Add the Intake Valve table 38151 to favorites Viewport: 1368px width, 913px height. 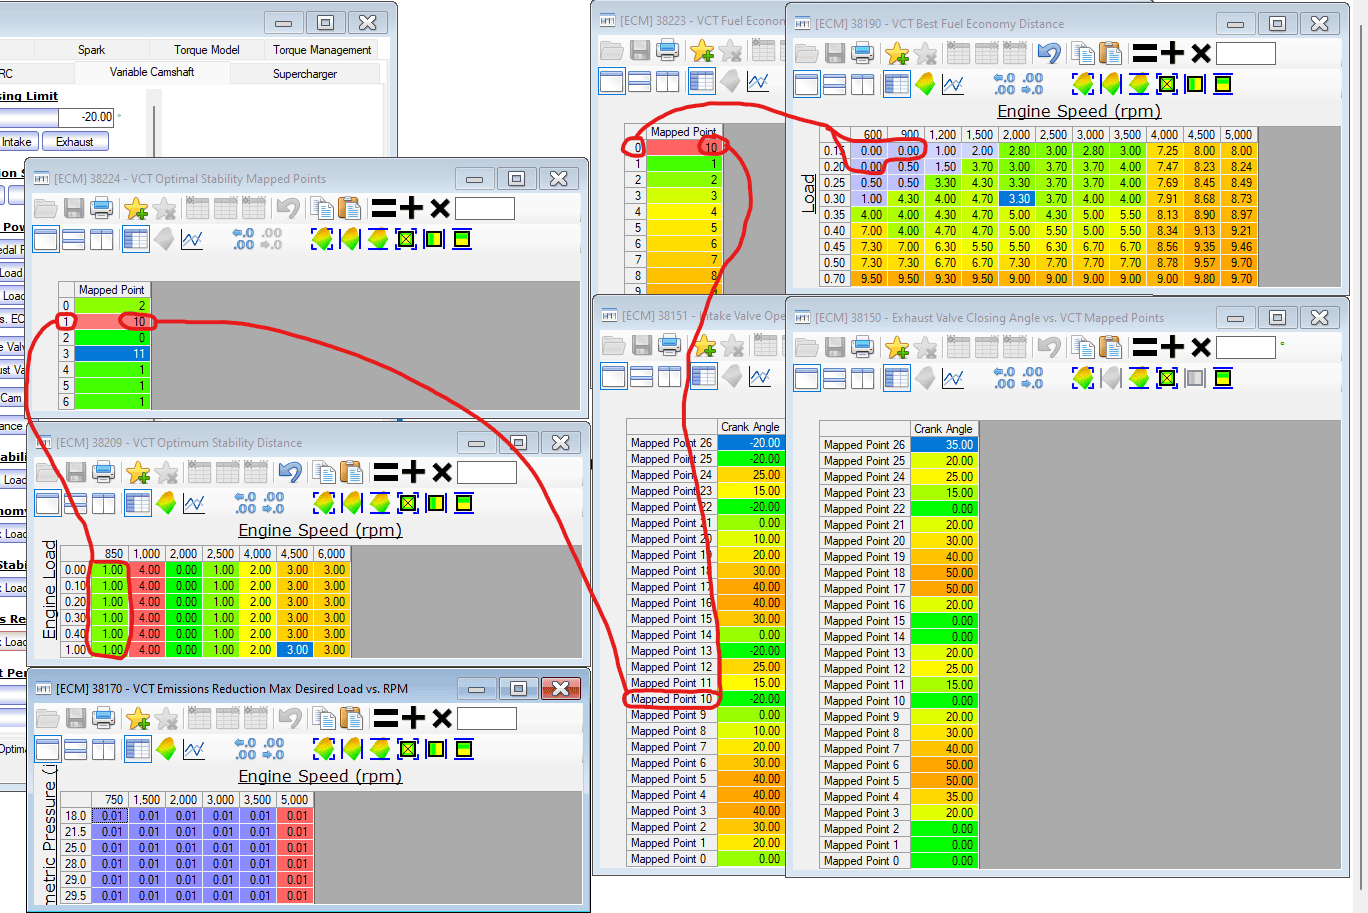pos(704,346)
